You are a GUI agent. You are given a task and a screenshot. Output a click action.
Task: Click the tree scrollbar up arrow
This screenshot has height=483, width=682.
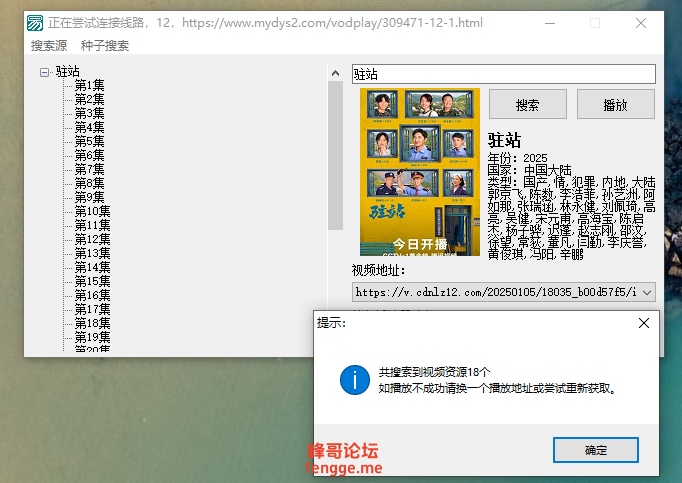tap(335, 73)
